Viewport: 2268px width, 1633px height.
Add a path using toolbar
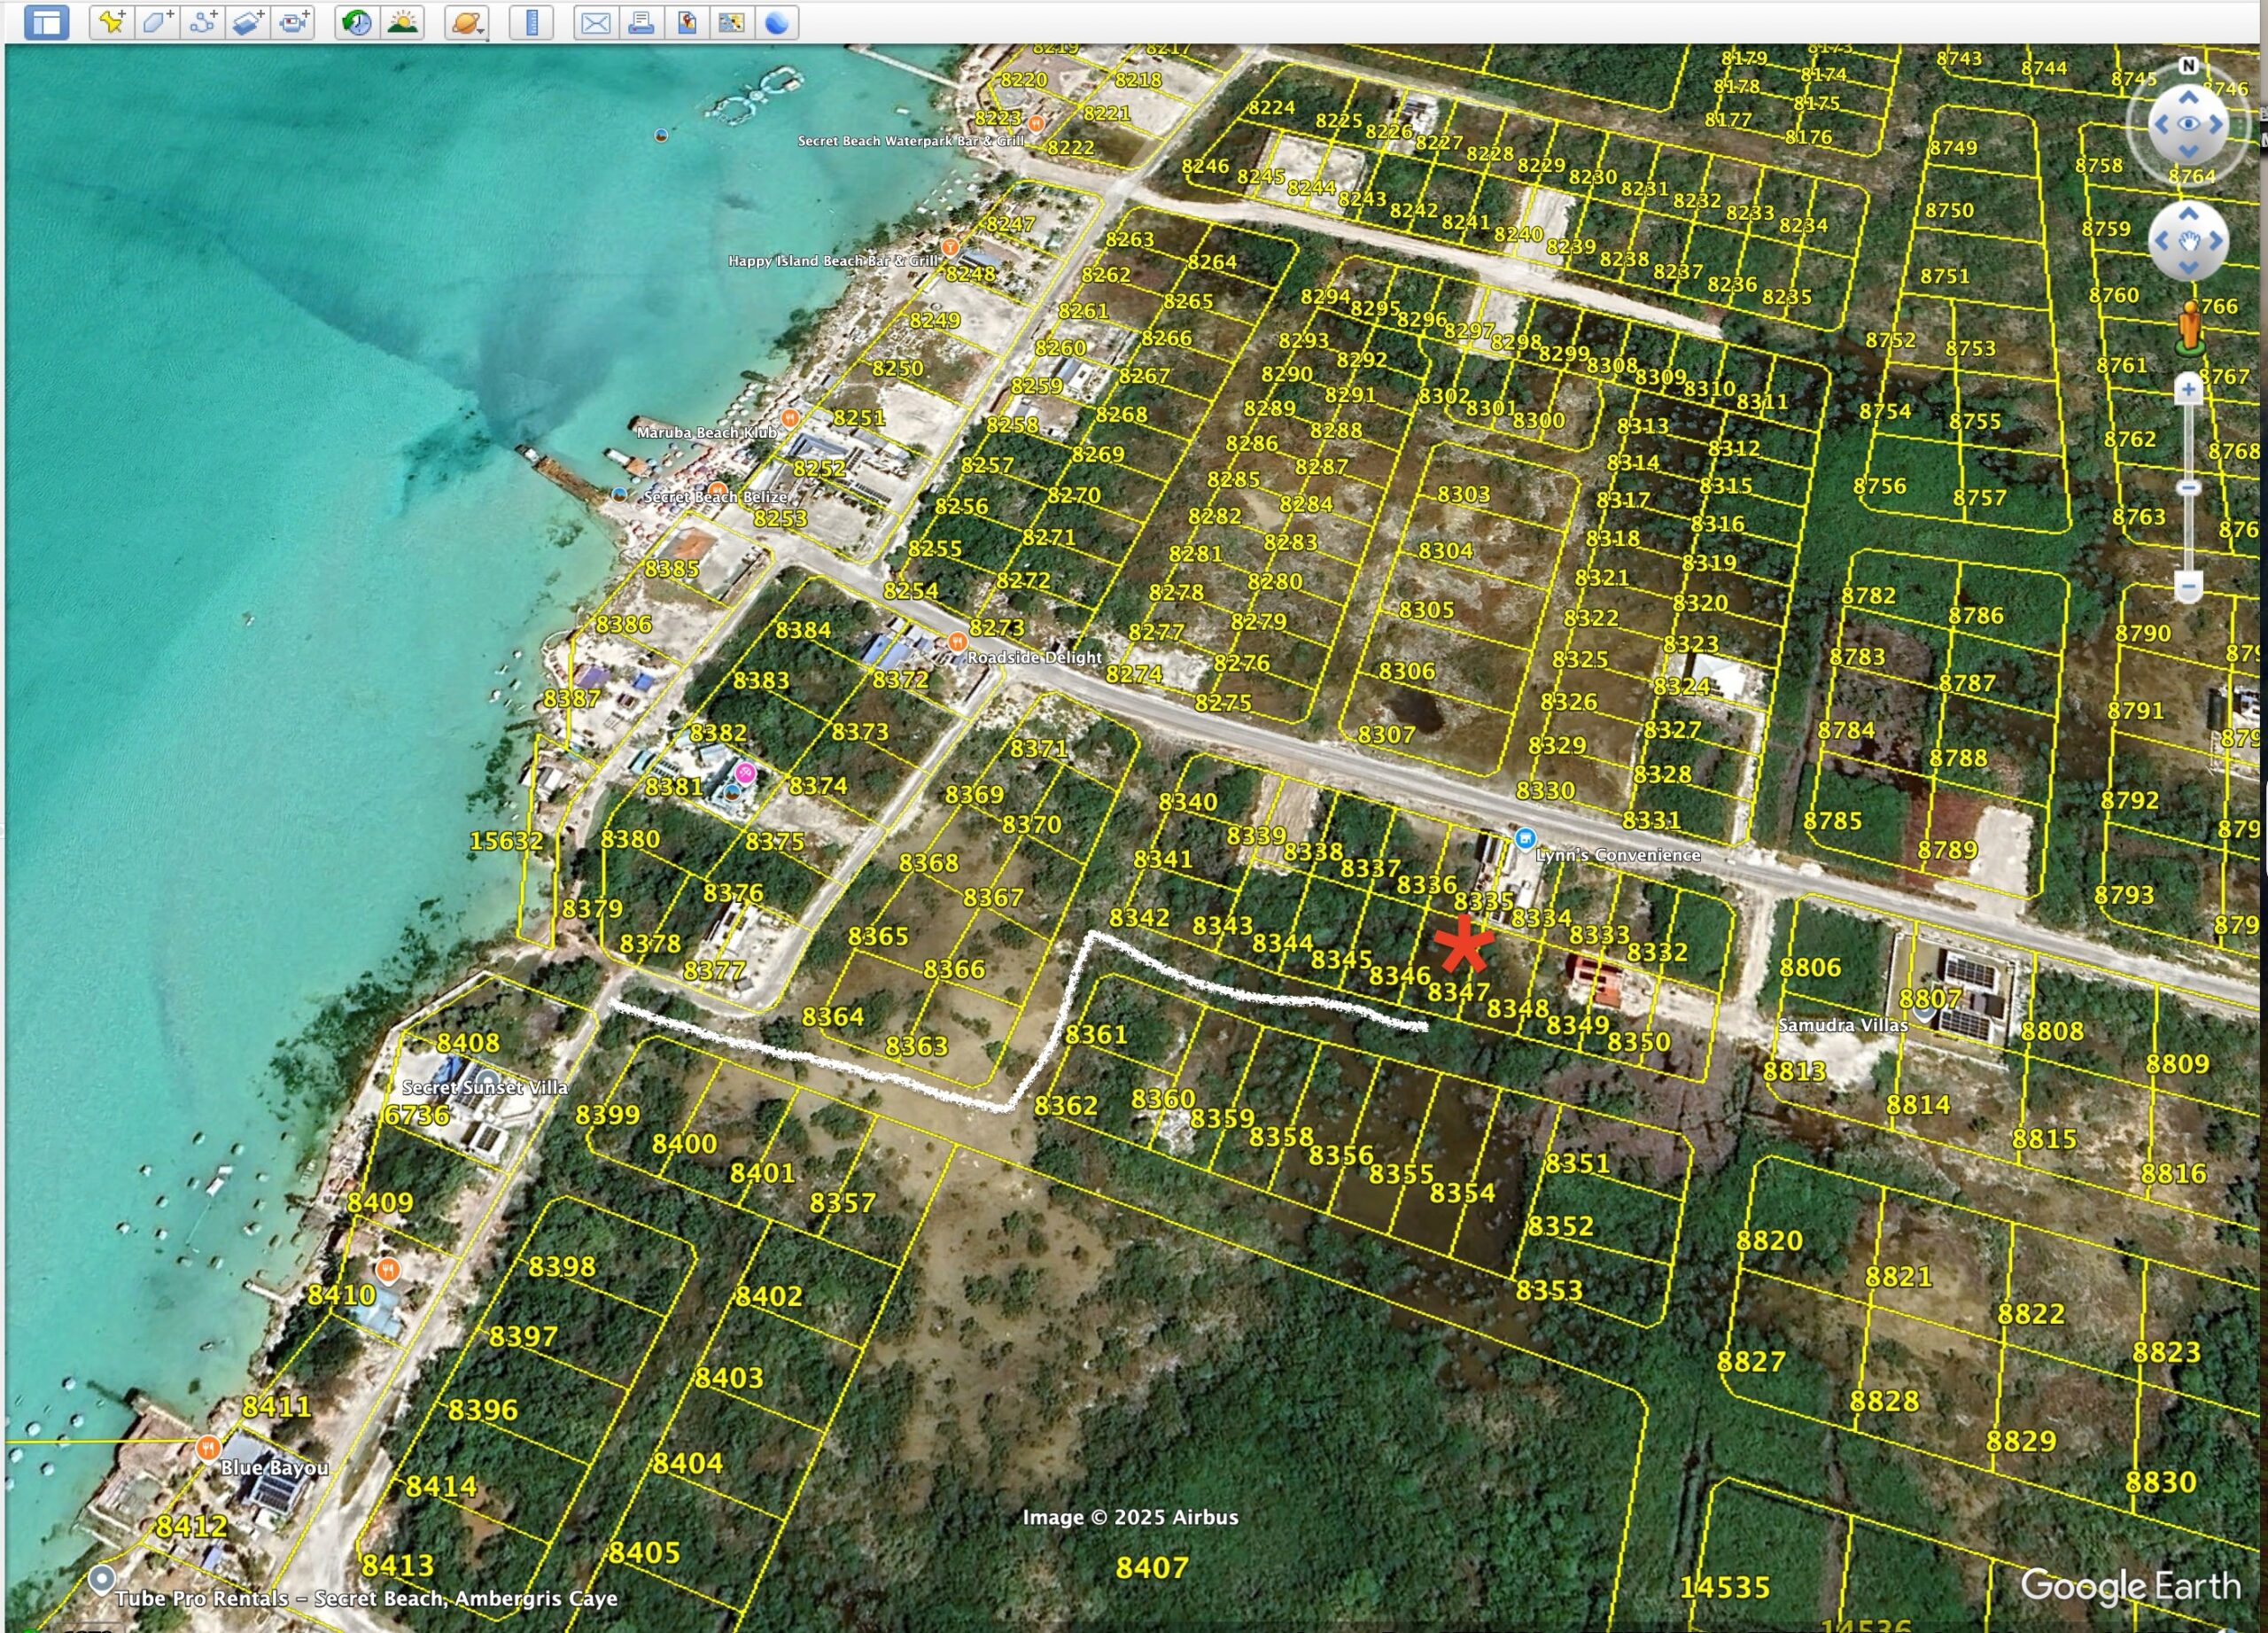[203, 22]
